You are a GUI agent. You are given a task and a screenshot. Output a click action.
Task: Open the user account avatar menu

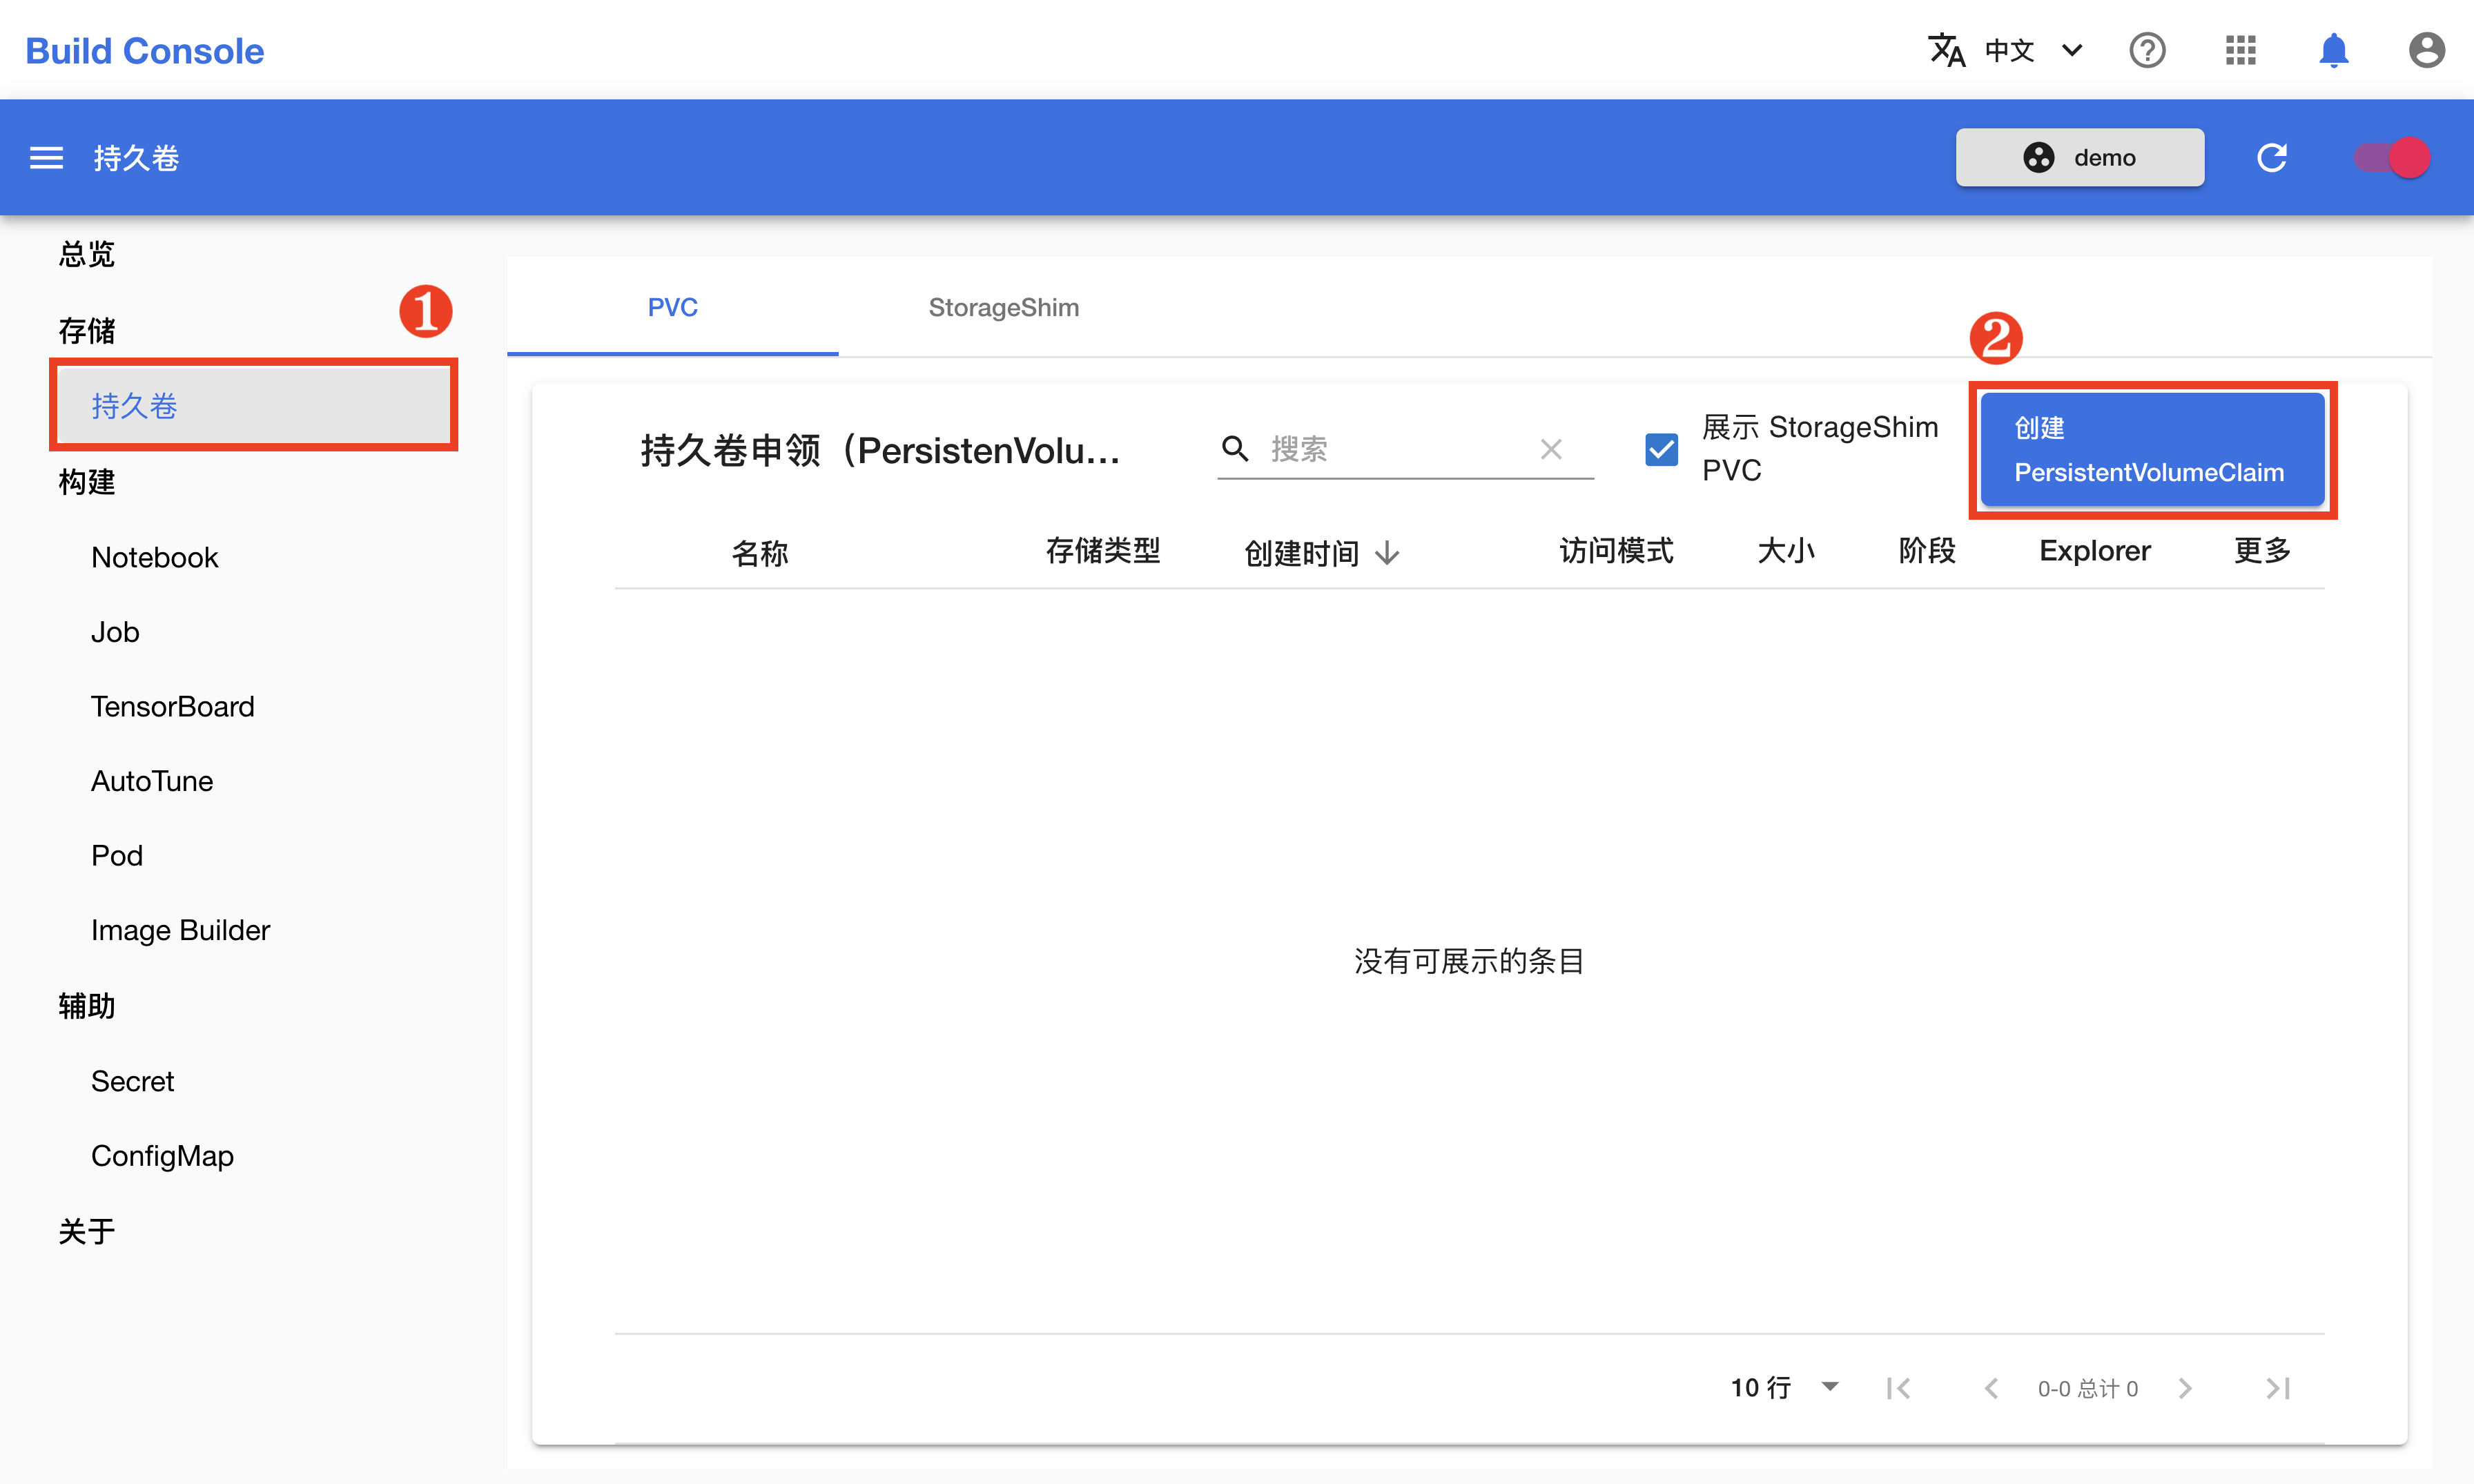[x=2426, y=50]
